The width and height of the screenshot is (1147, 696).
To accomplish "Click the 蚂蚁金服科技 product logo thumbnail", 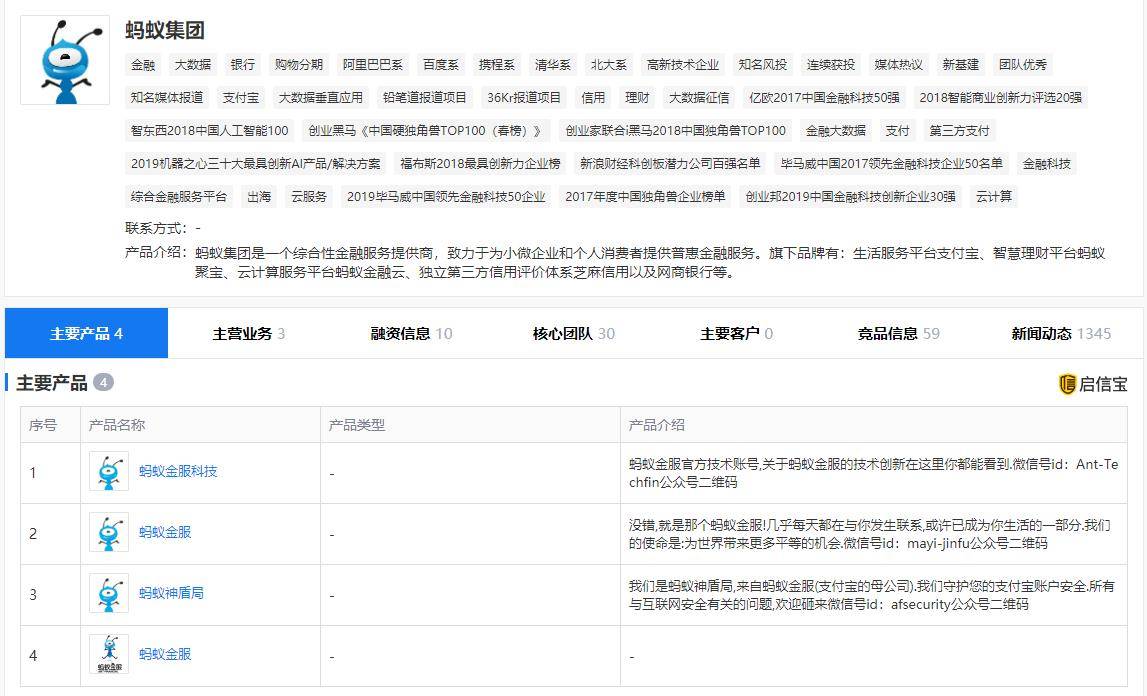I will [109, 470].
